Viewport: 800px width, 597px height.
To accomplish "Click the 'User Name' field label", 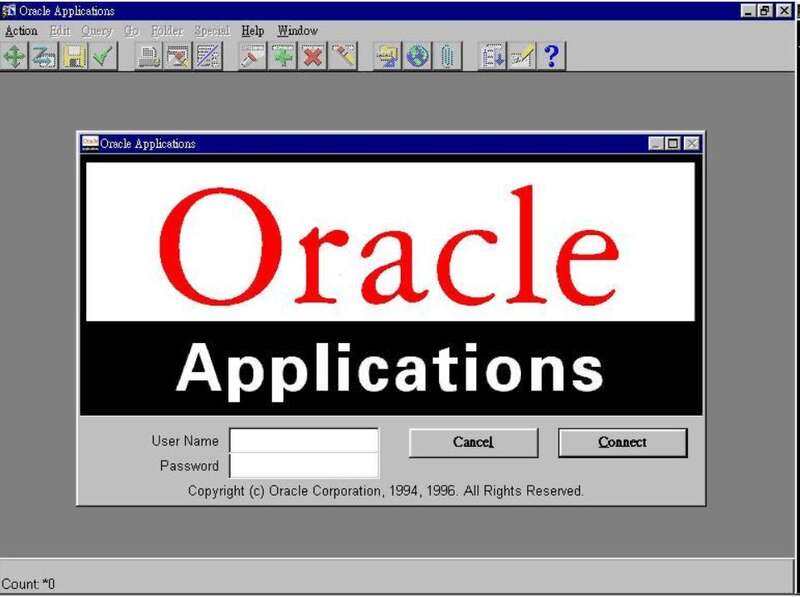I will pyautogui.click(x=185, y=441).
